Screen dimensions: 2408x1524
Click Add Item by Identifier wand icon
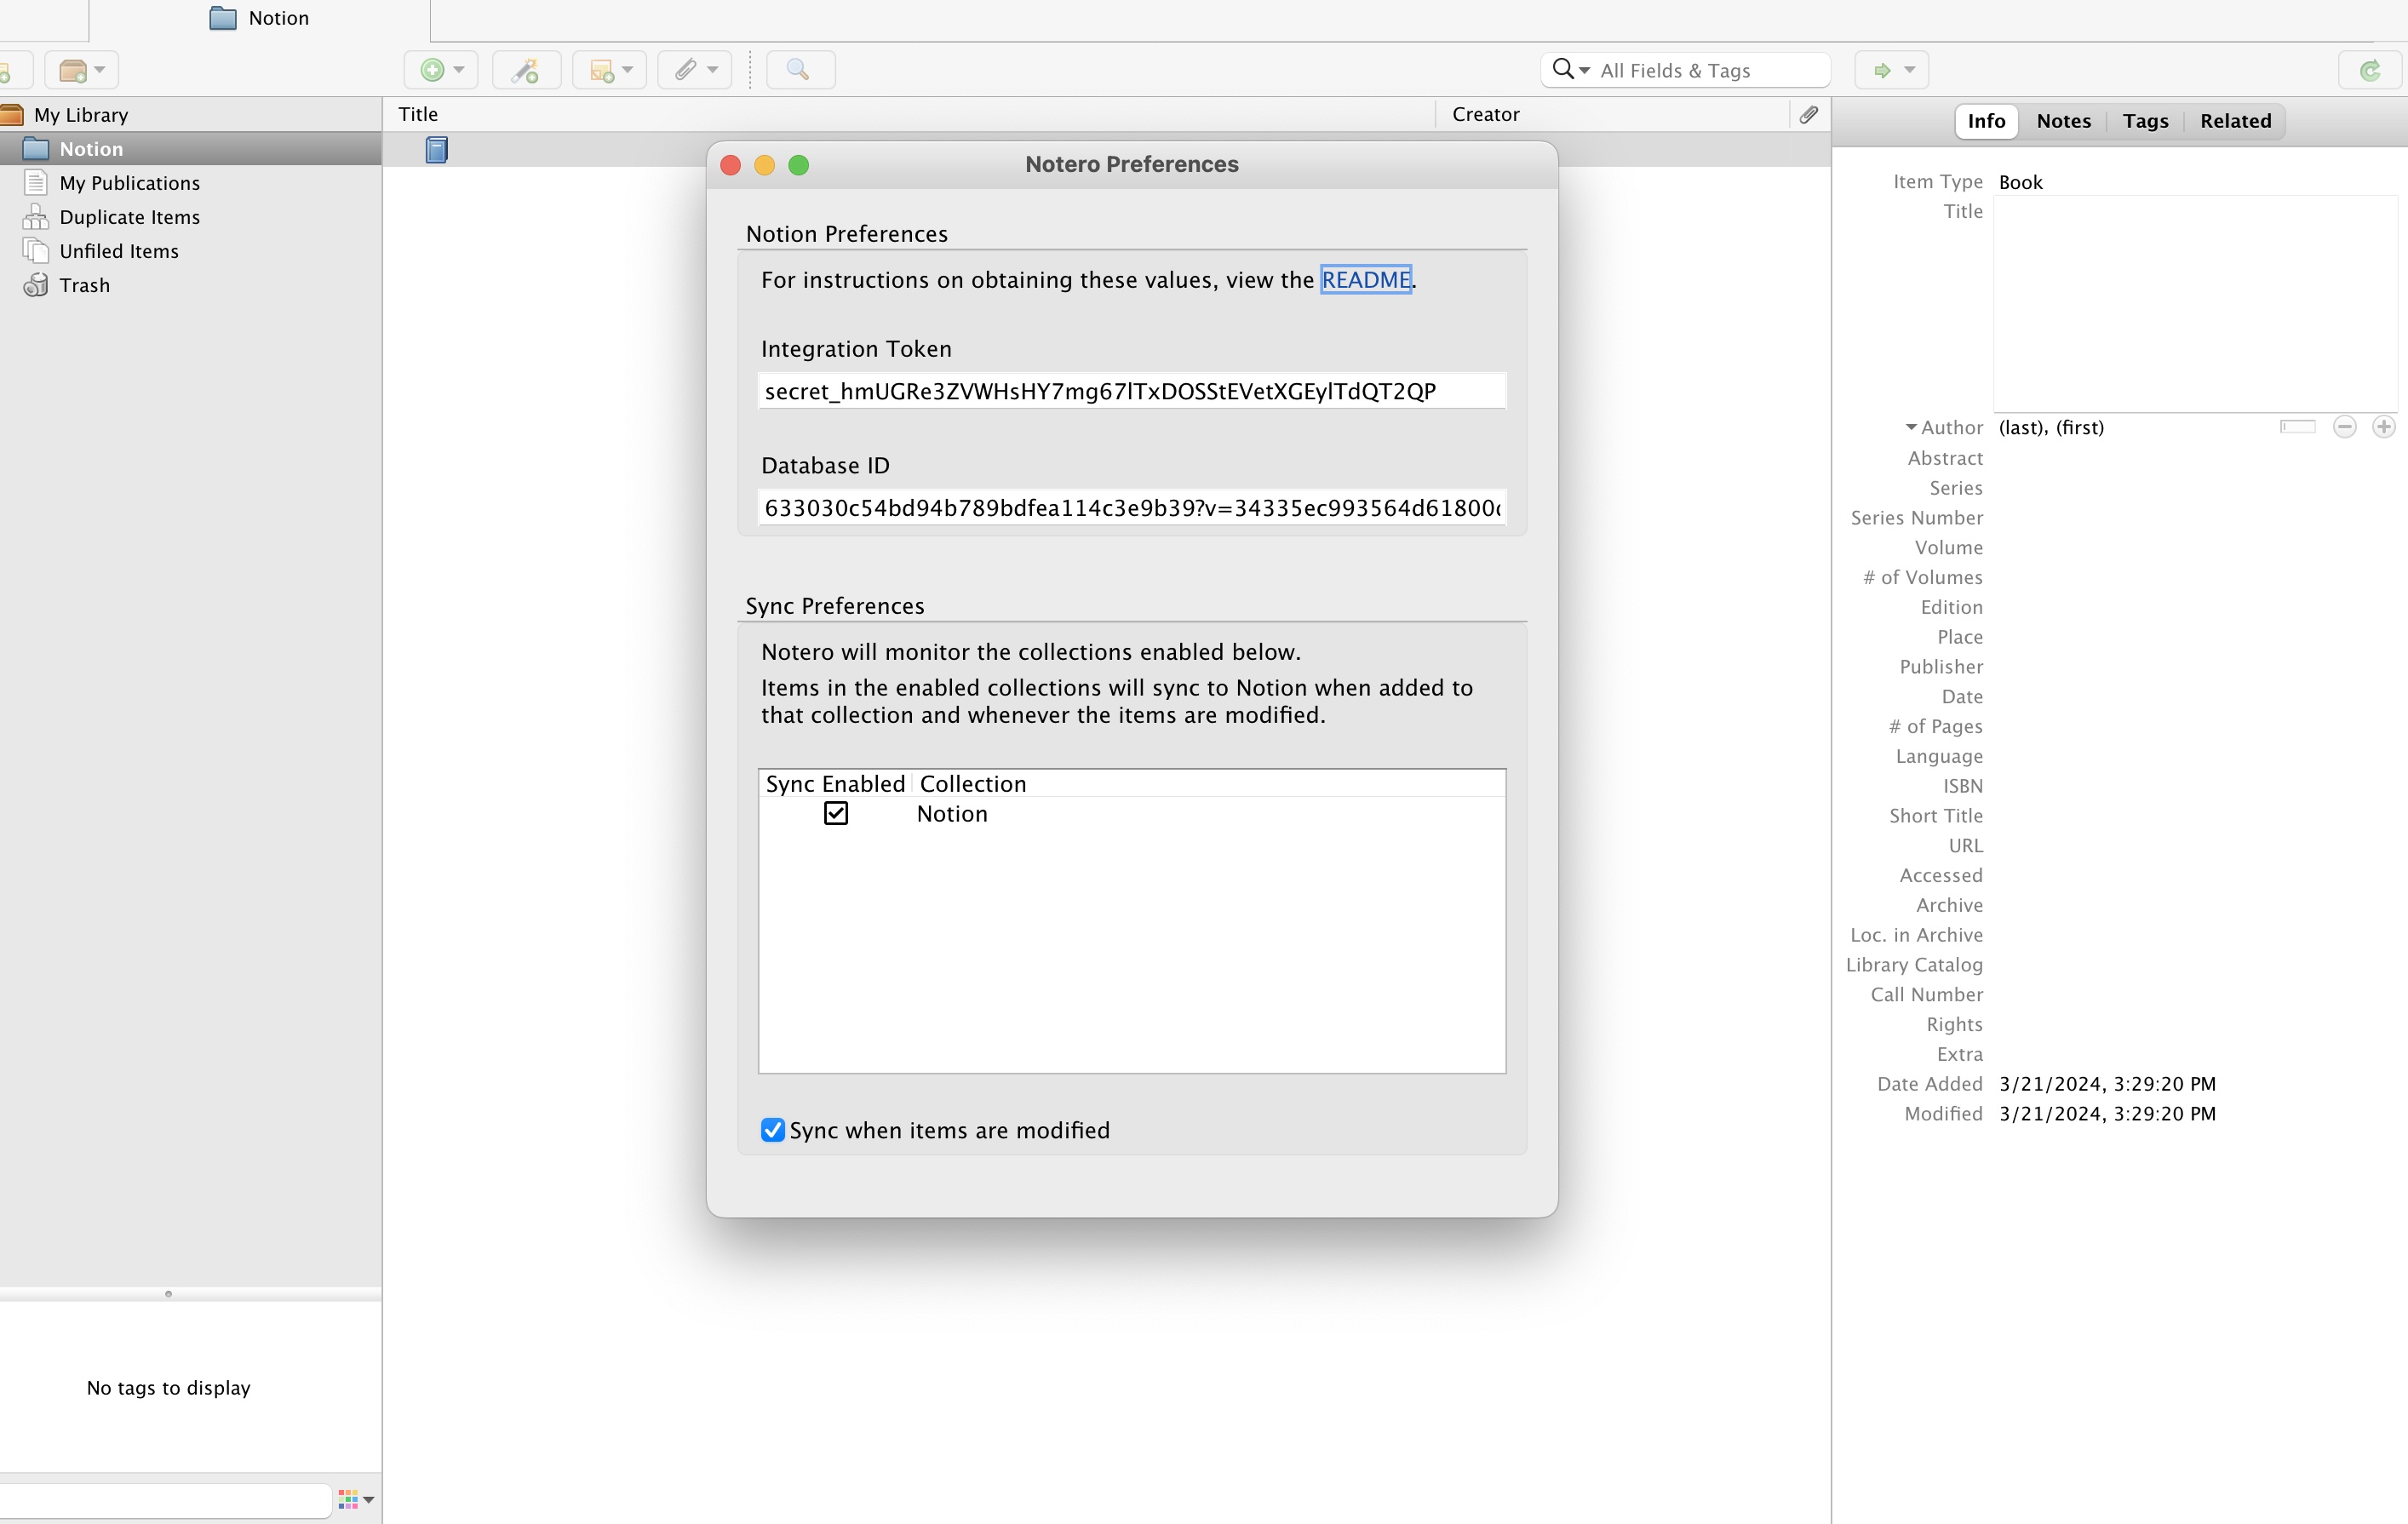tap(525, 70)
